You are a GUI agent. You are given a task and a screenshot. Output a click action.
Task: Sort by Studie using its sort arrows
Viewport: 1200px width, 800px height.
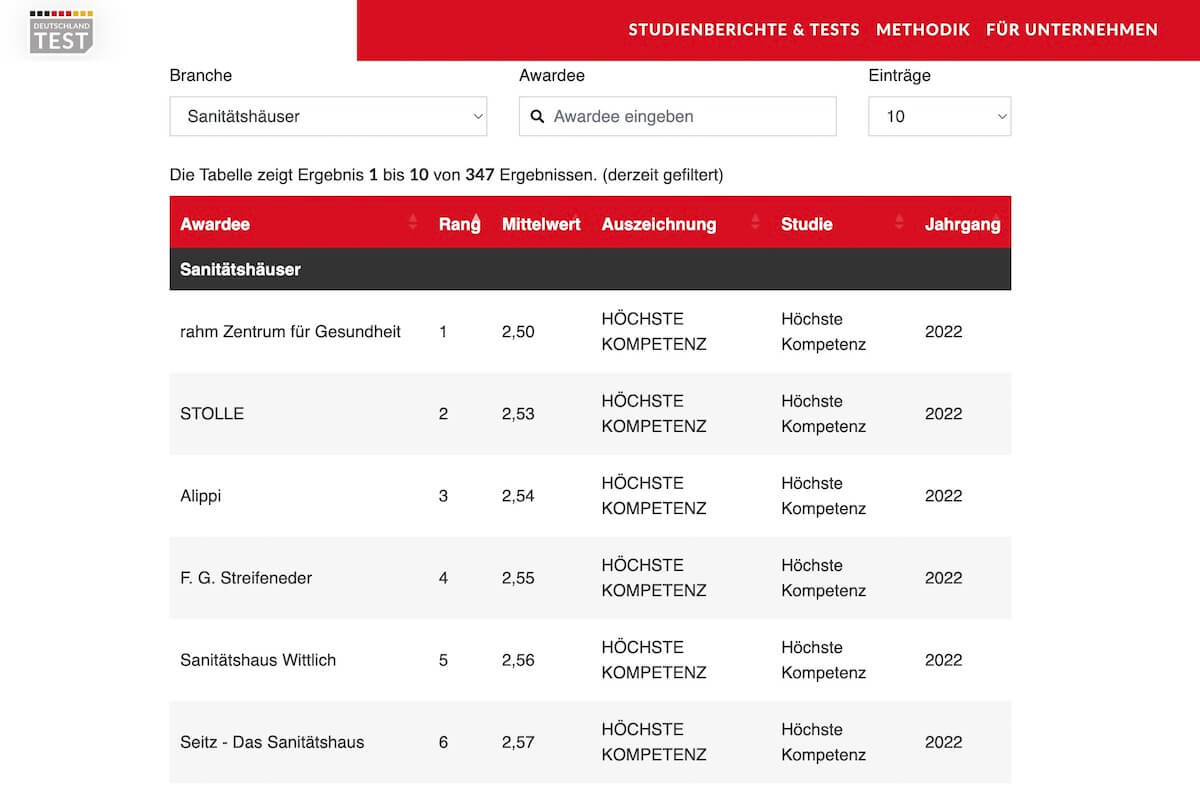[899, 222]
